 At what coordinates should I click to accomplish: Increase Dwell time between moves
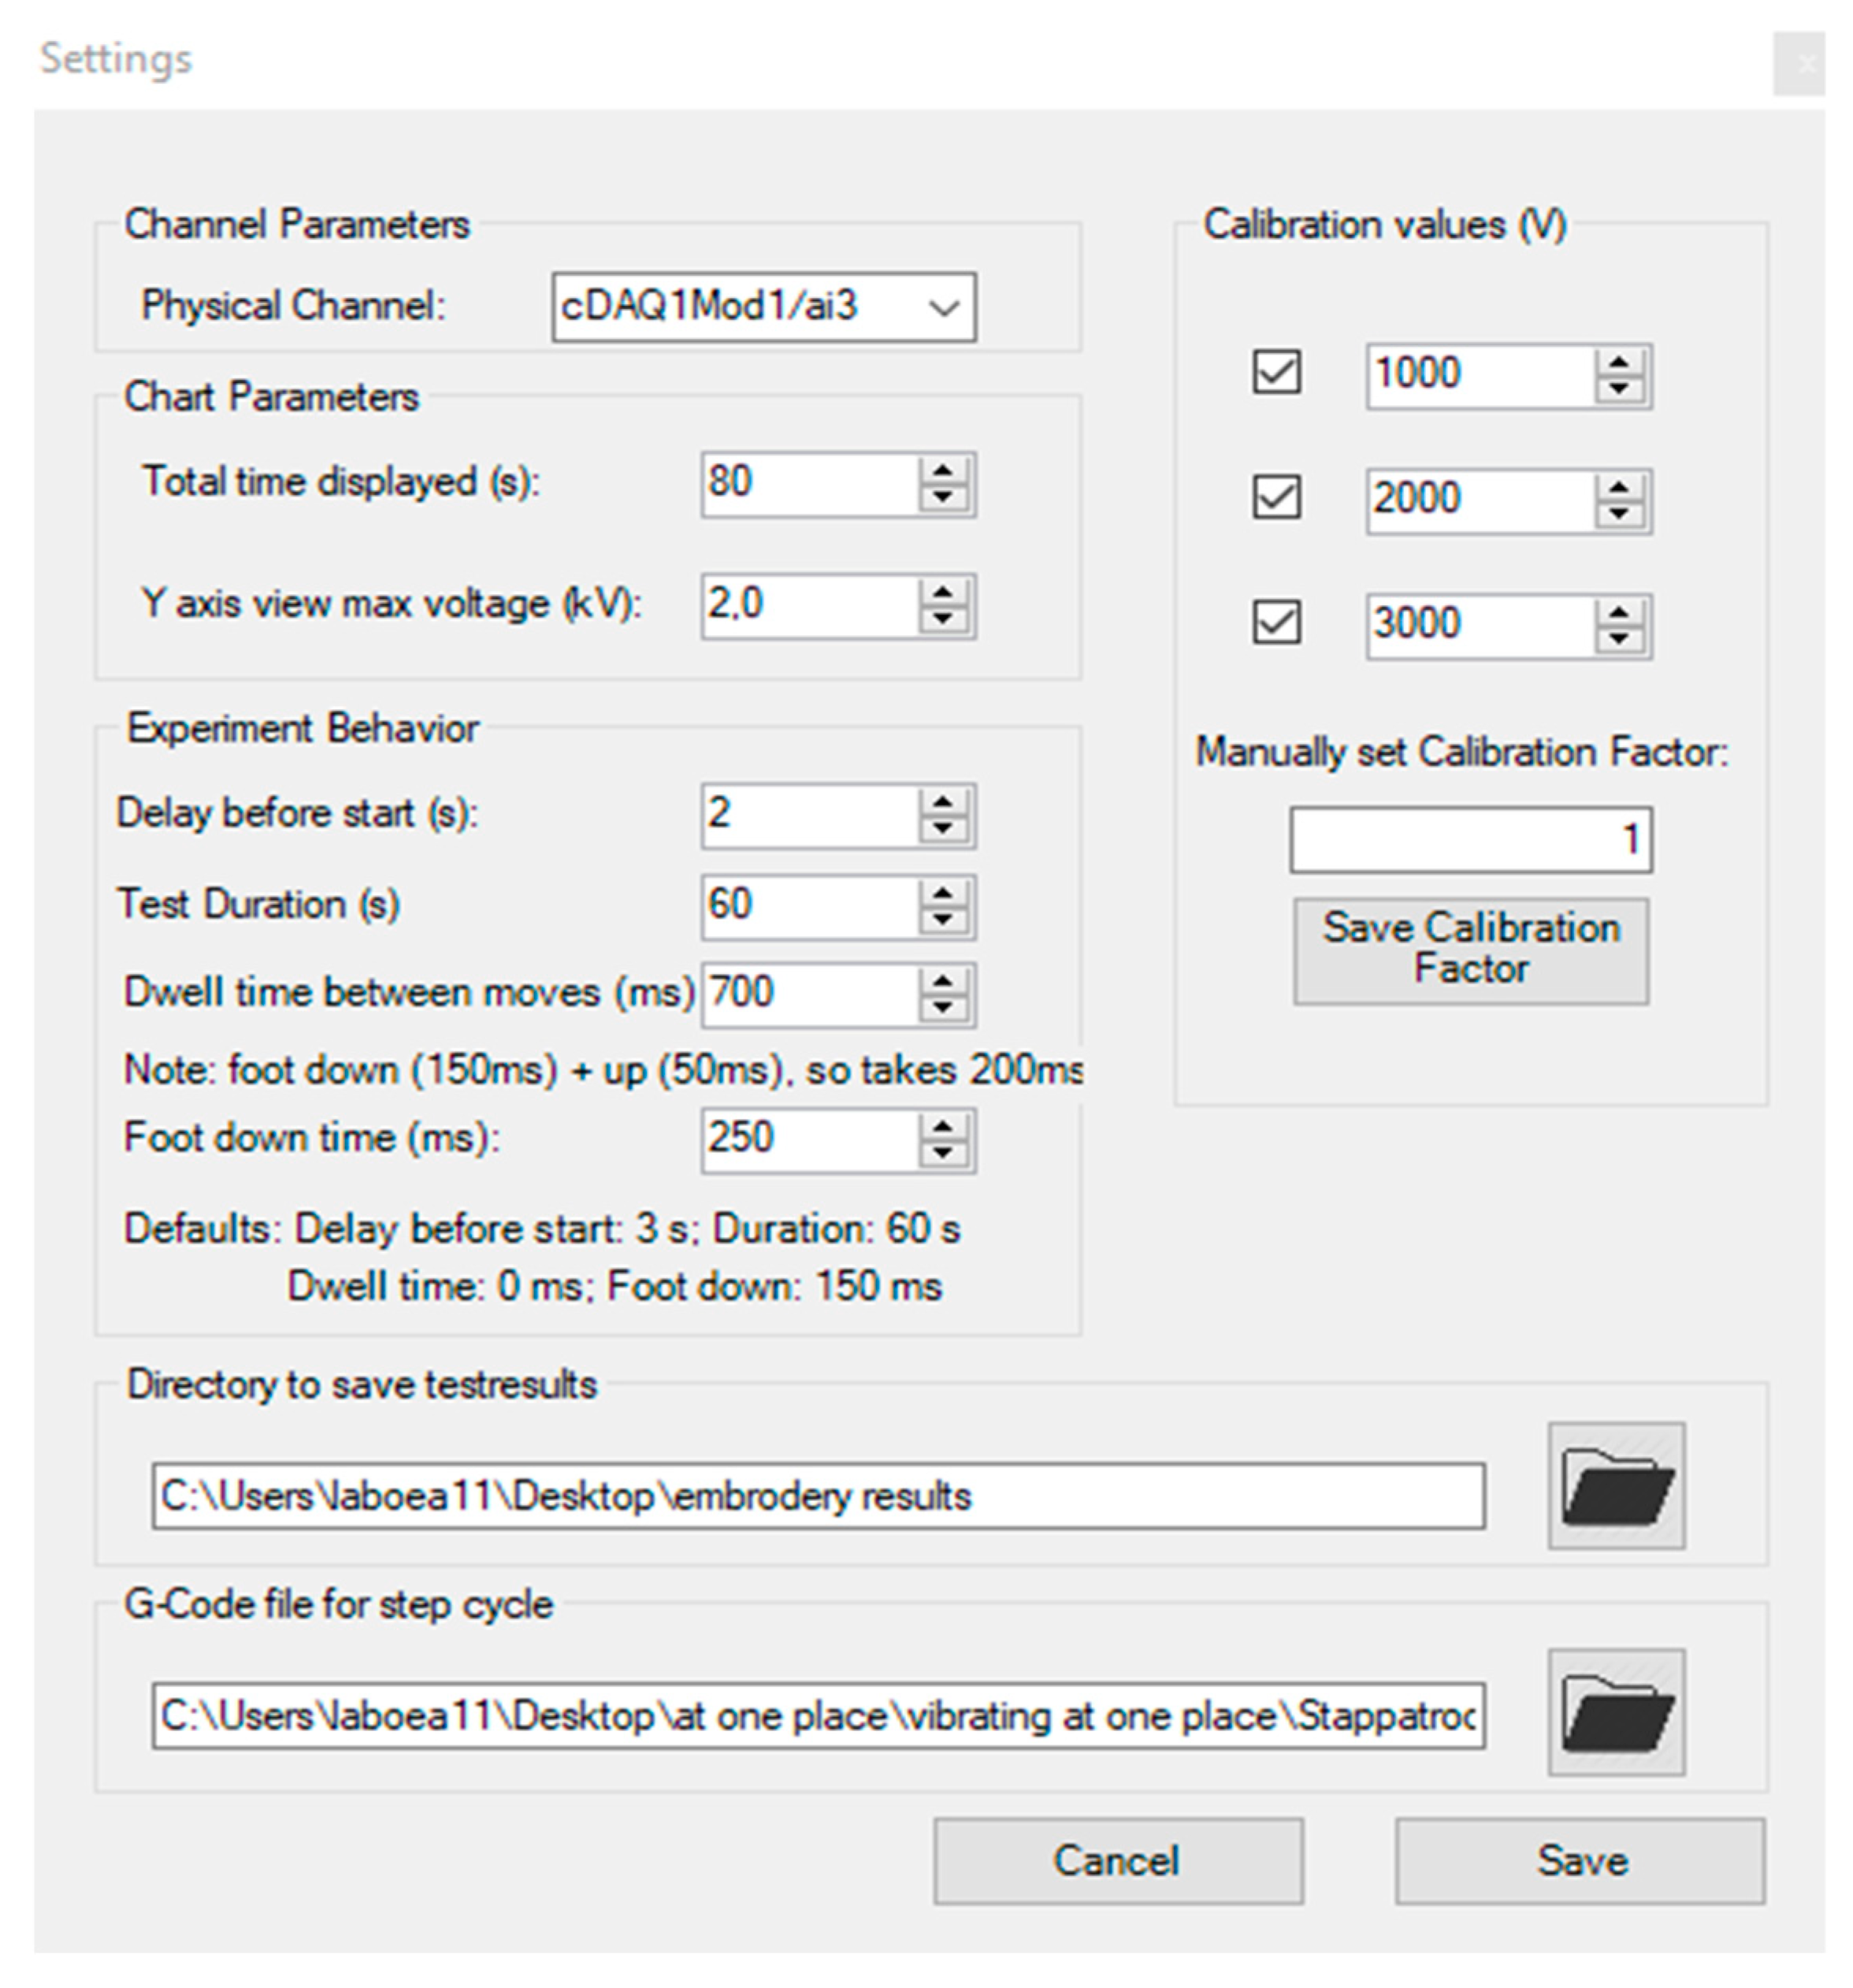click(942, 980)
